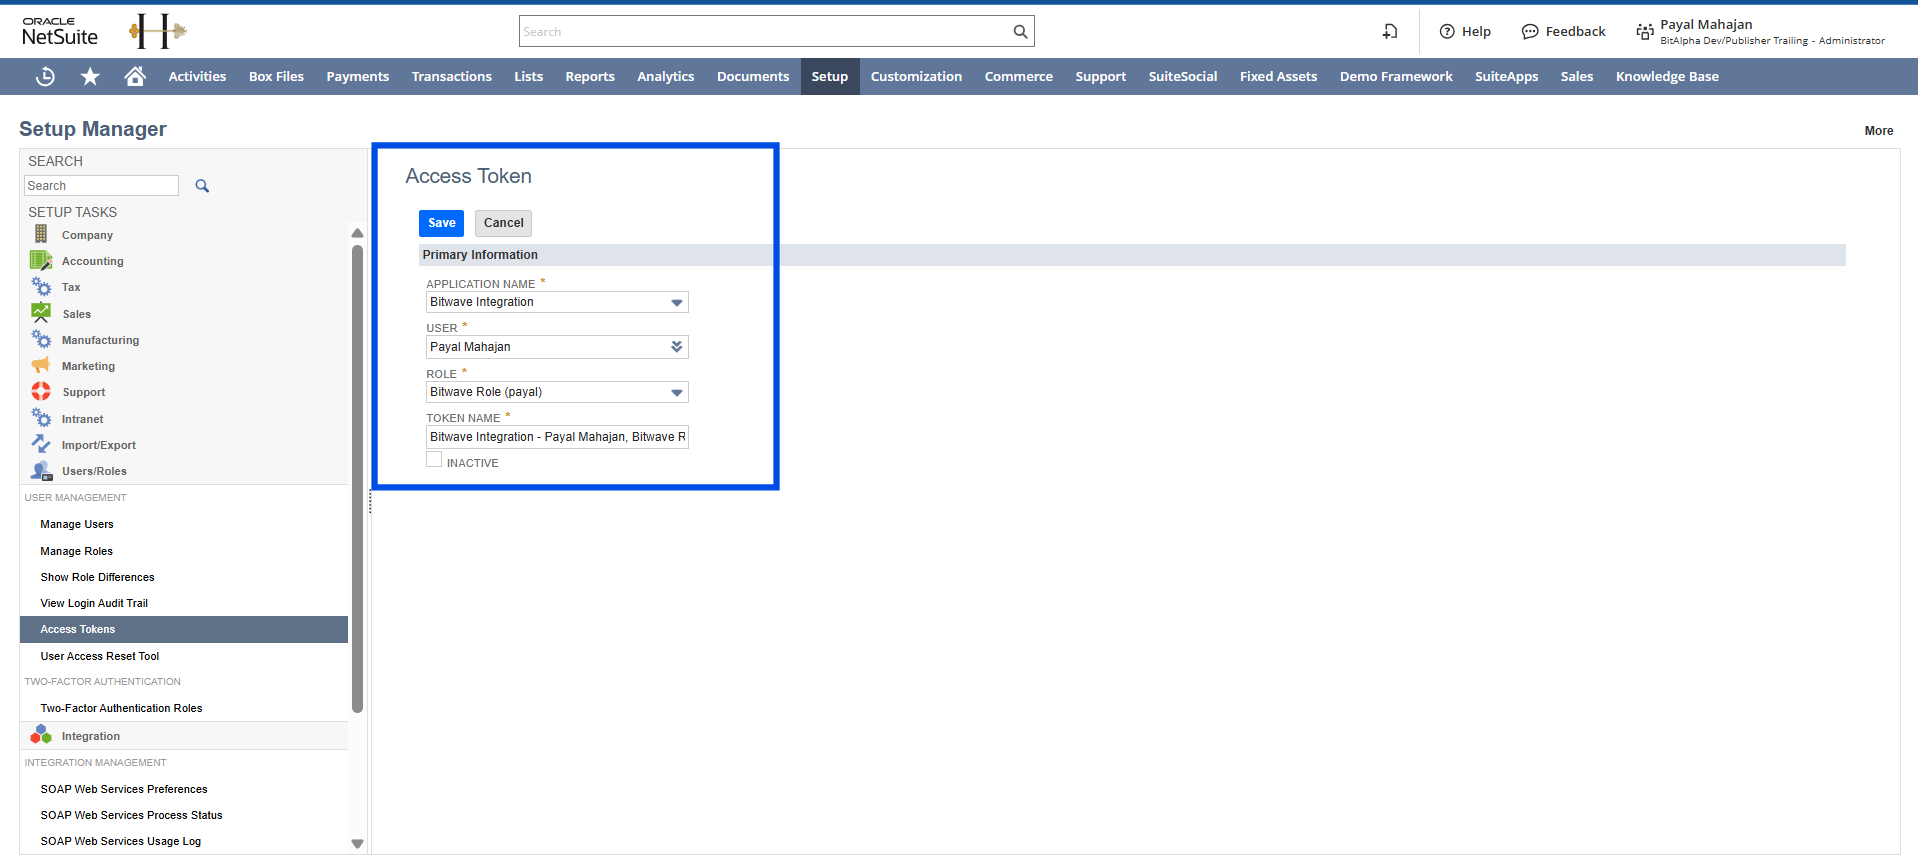Screen dimensions: 1918x867
Task: Open the Fixed Assets menu
Action: tap(1278, 76)
